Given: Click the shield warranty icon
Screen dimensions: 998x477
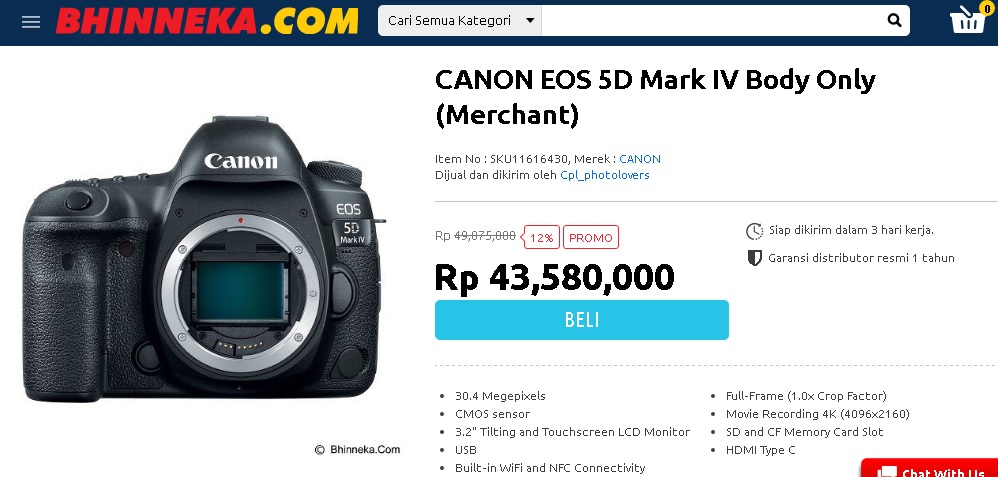Looking at the screenshot, I should pyautogui.click(x=754, y=258).
